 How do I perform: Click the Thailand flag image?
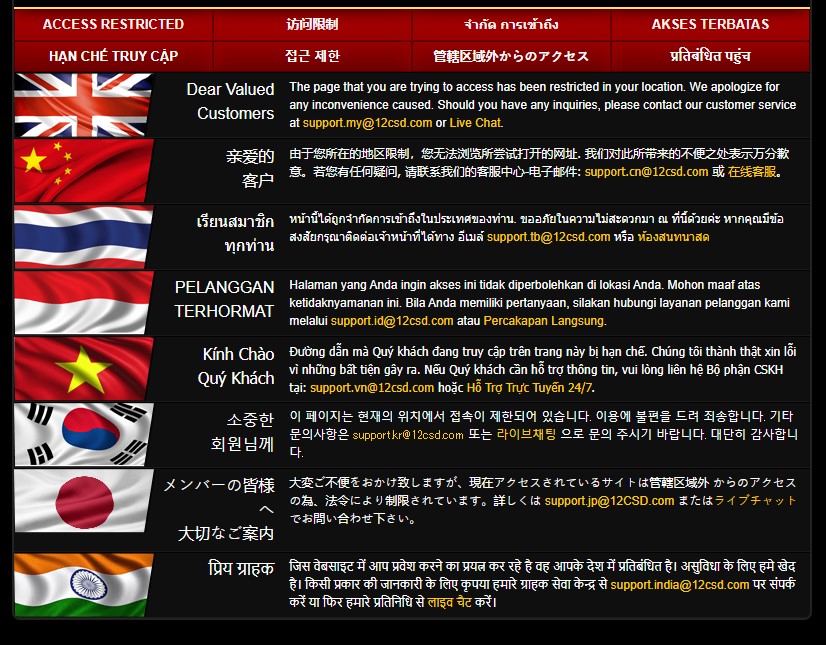82,237
